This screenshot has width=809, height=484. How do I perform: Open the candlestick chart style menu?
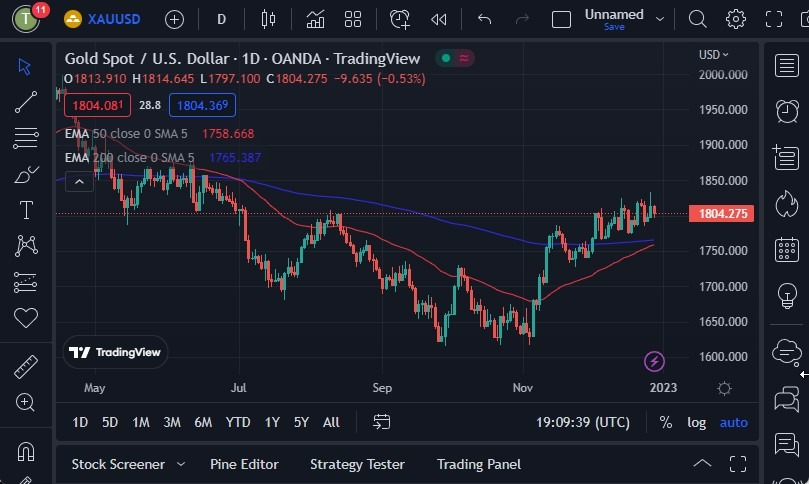click(268, 20)
